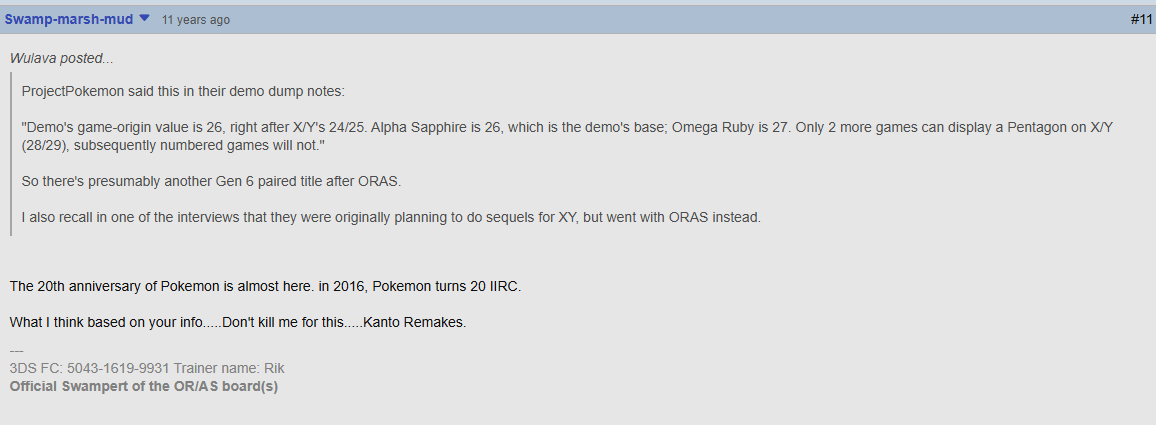
Task: Click the "11 years ago" timestamp
Action: 195,20
